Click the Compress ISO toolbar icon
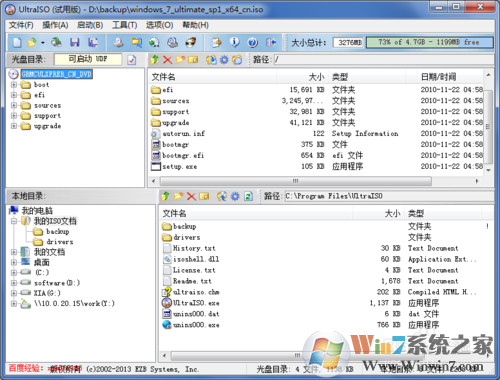The image size is (500, 380). click(x=154, y=42)
